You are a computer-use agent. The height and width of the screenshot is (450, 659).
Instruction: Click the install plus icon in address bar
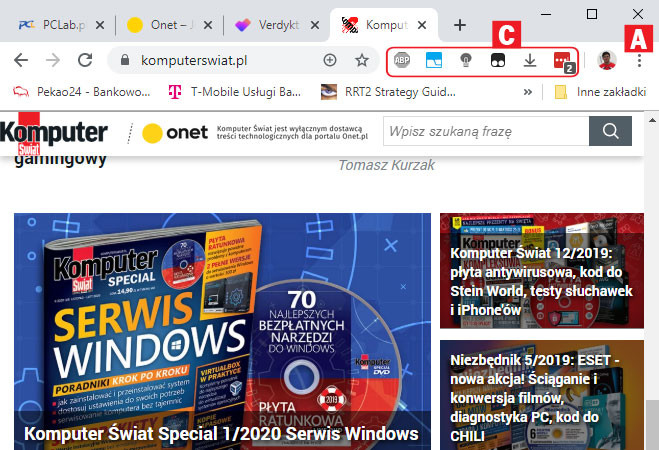330,60
